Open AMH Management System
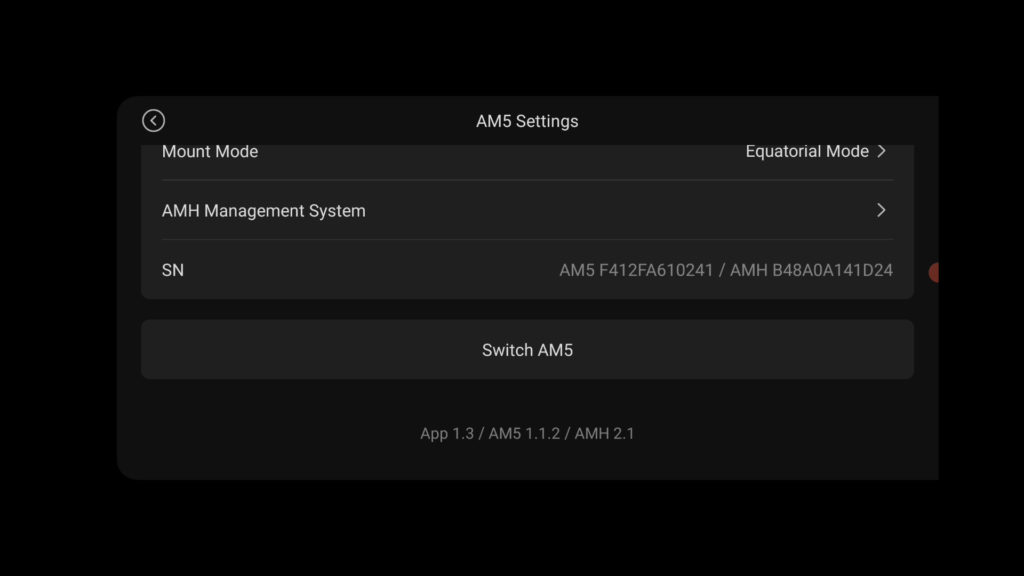Screen dimensions: 1024x576 click(x=527, y=210)
